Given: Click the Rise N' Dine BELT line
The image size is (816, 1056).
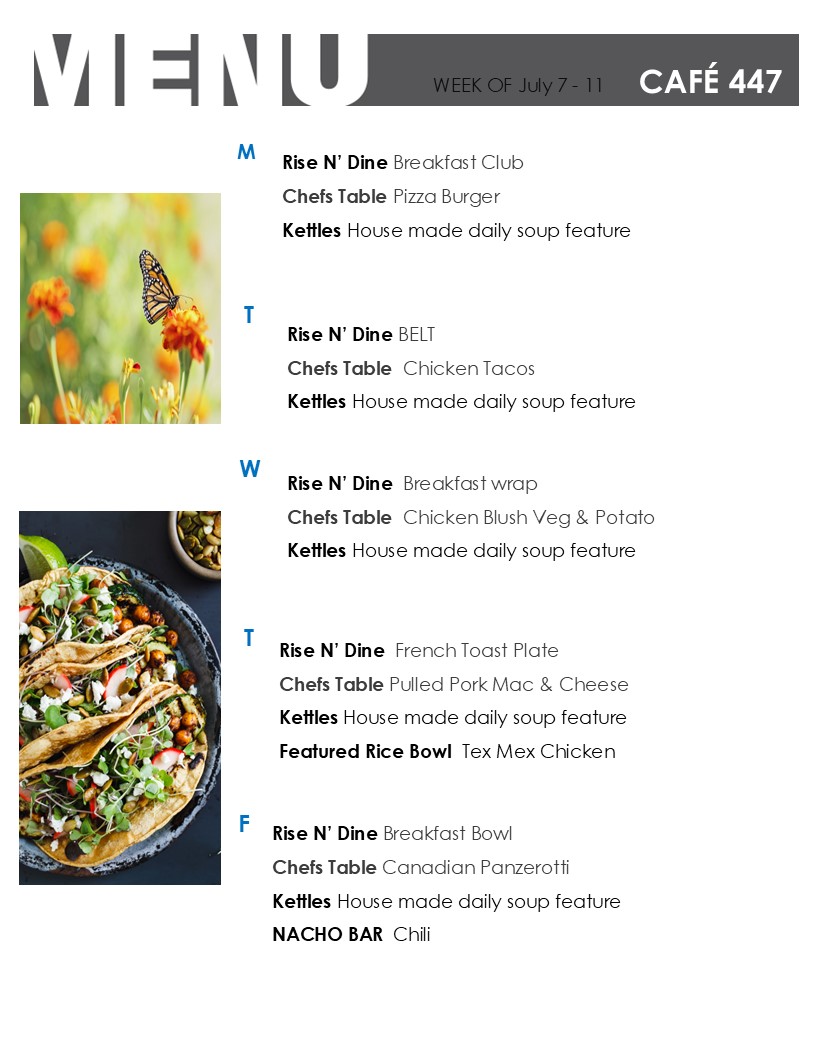Looking at the screenshot, I should coord(362,334).
